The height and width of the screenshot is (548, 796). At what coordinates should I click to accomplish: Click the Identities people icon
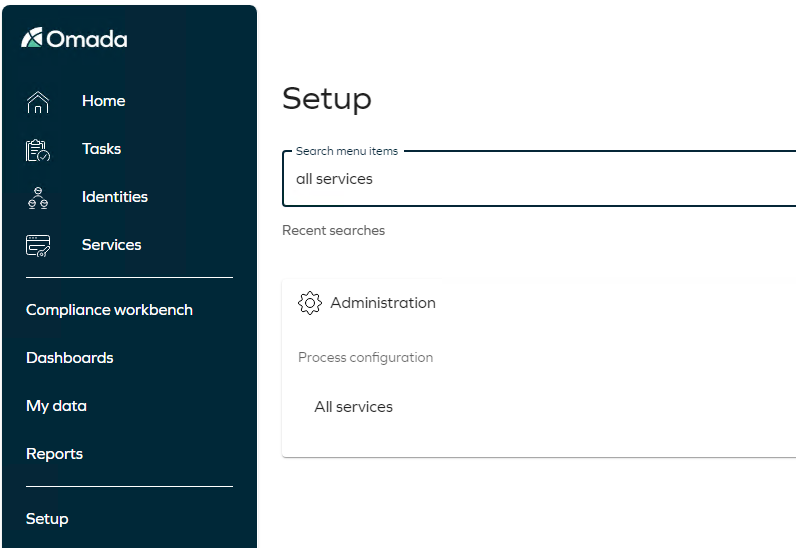click(x=38, y=198)
